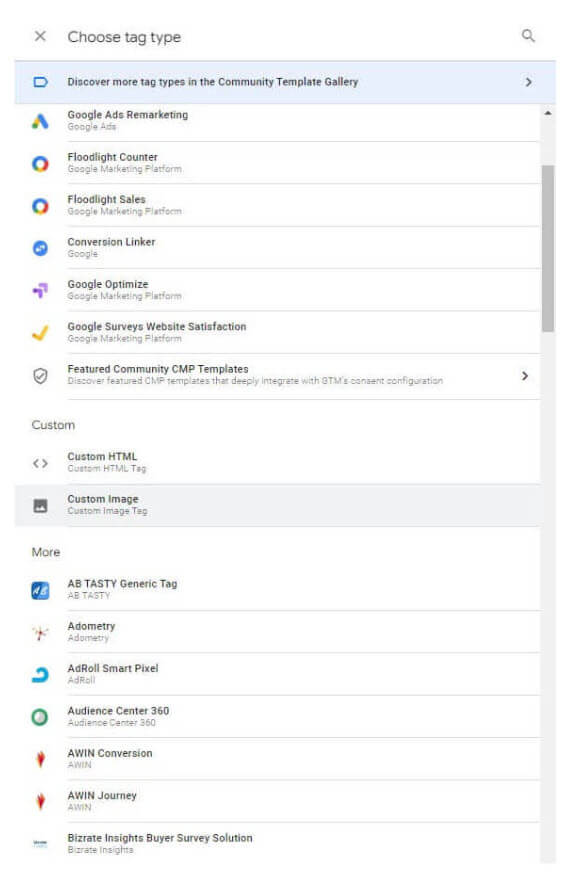Click the scrollbar up arrow

click(x=548, y=113)
